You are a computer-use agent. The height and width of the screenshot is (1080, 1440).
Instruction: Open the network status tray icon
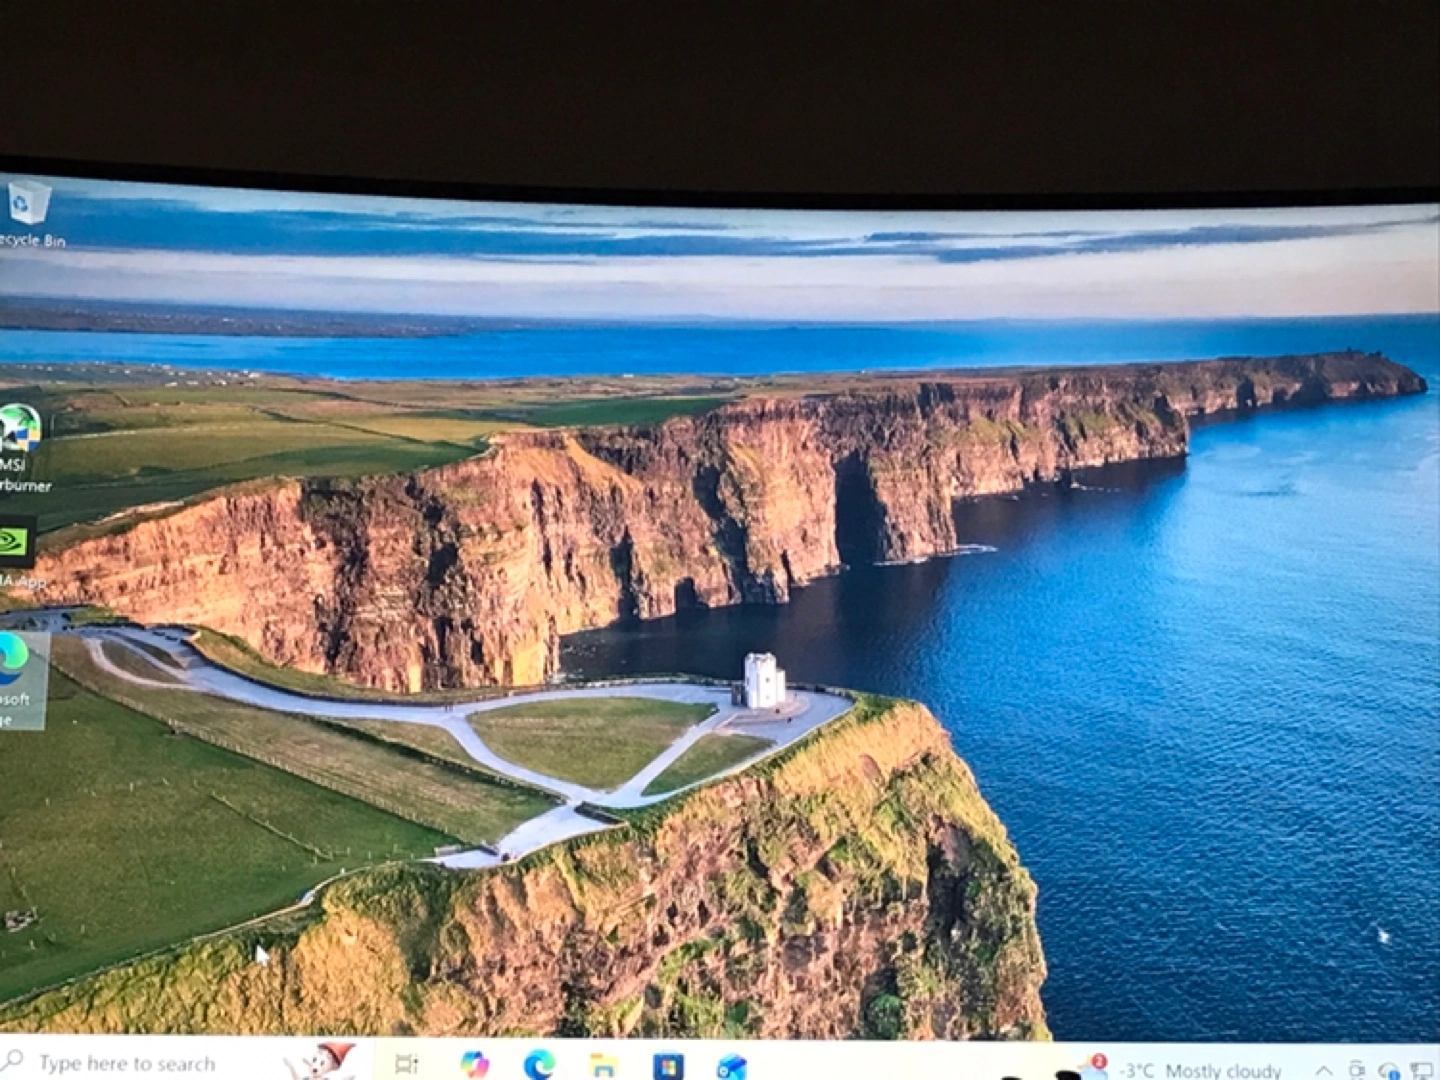(x=1420, y=1072)
